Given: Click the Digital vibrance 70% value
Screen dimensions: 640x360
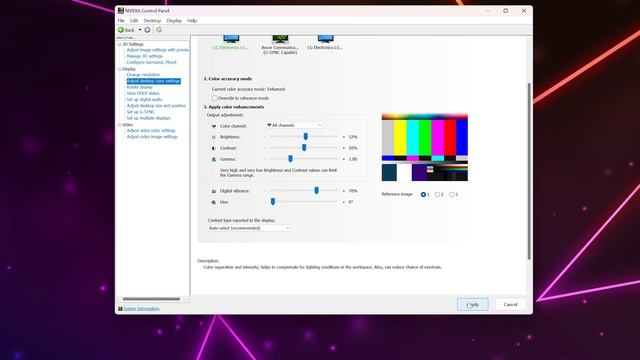Looking at the screenshot, I should point(353,191).
